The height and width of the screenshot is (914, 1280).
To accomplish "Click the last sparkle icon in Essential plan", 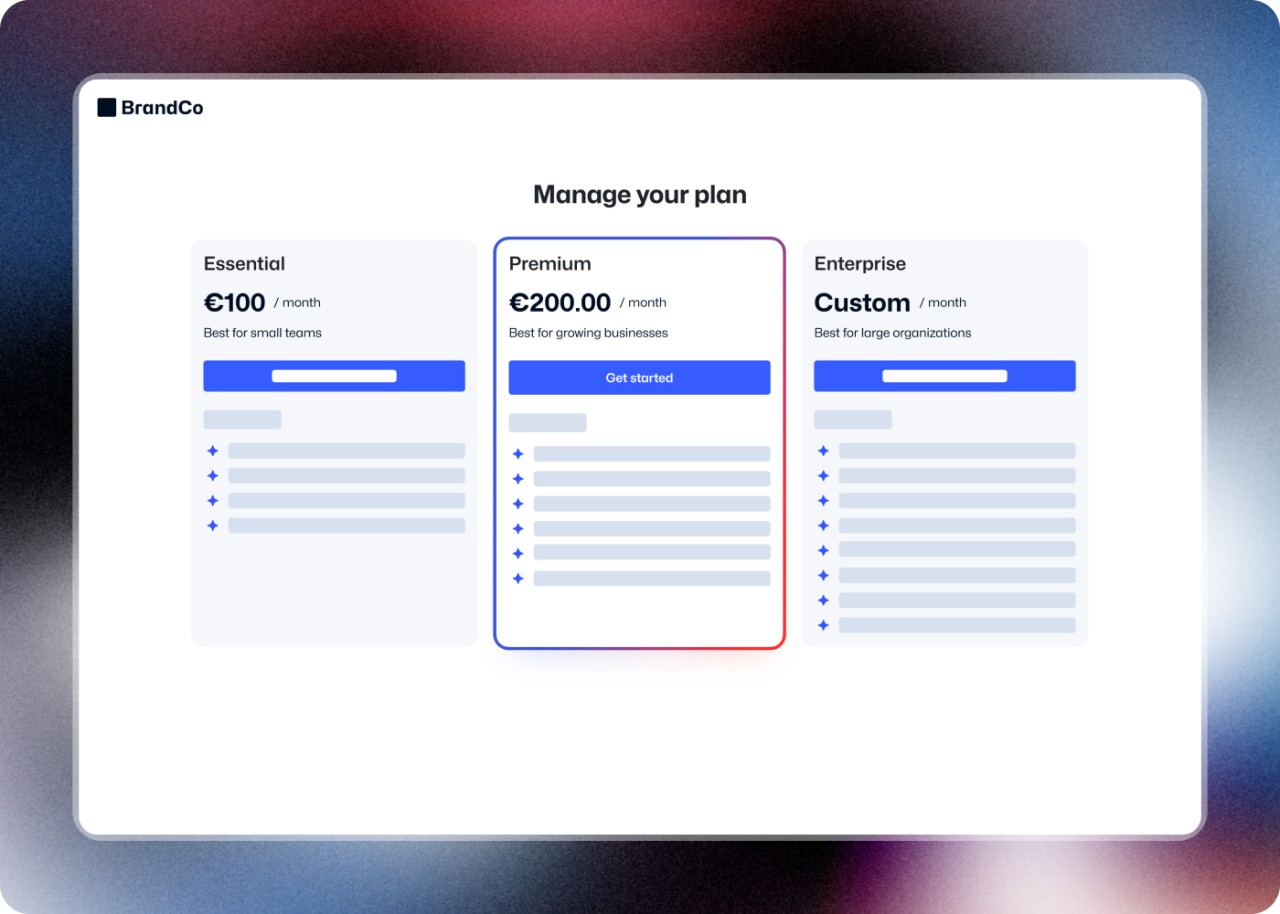I will (212, 526).
